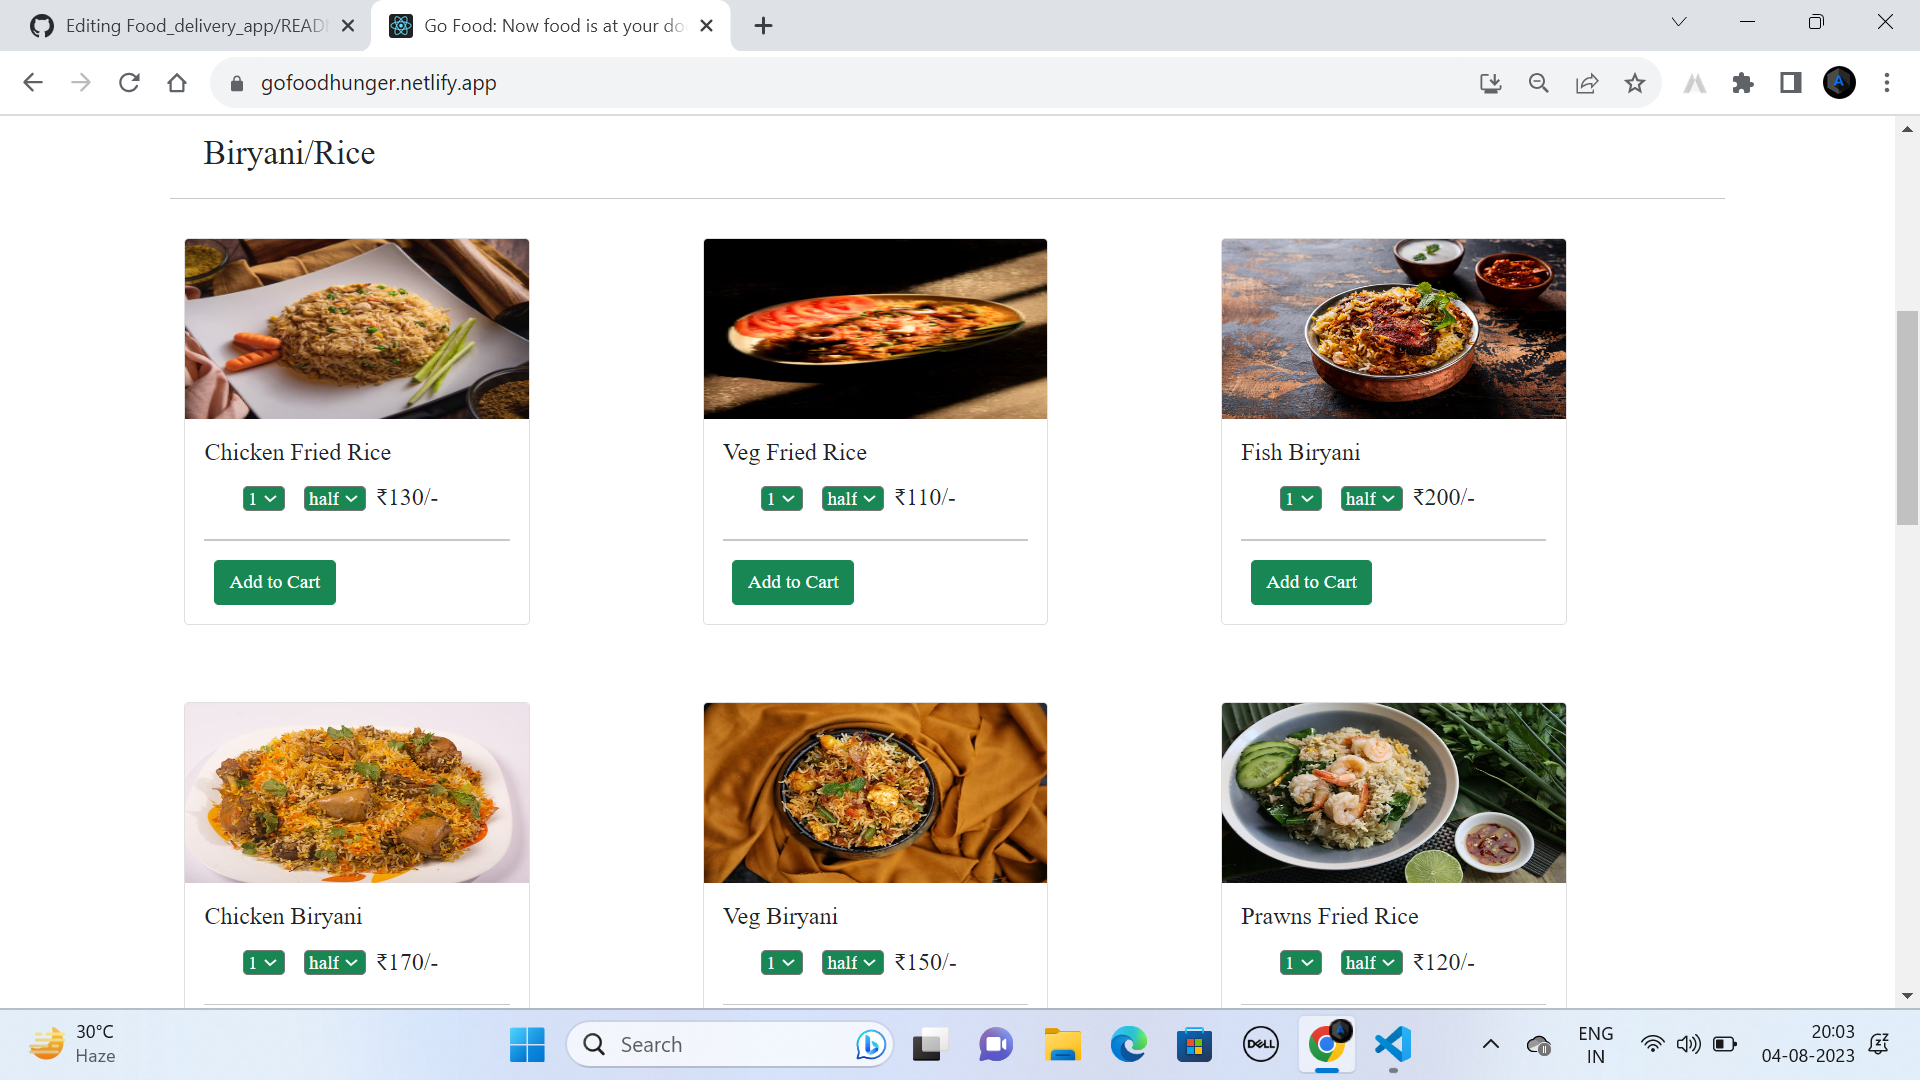This screenshot has height=1080, width=1920.
Task: Open the browser zoom search icon
Action: [x=1538, y=83]
